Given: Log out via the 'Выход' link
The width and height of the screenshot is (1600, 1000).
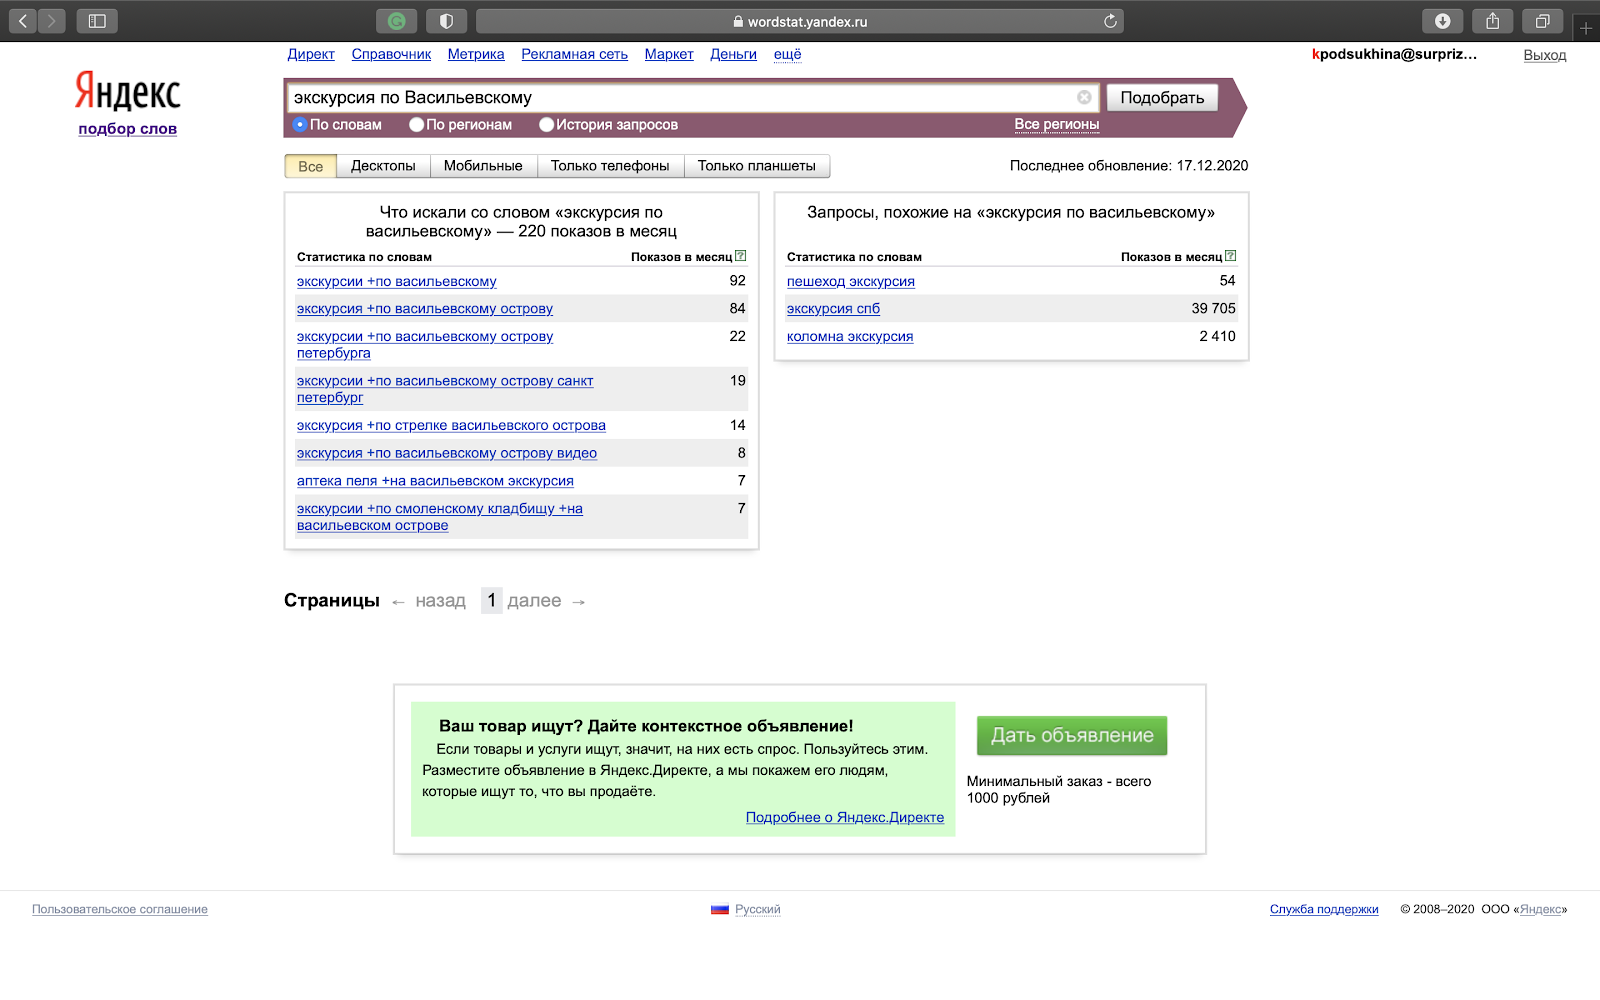Looking at the screenshot, I should tap(1545, 55).
